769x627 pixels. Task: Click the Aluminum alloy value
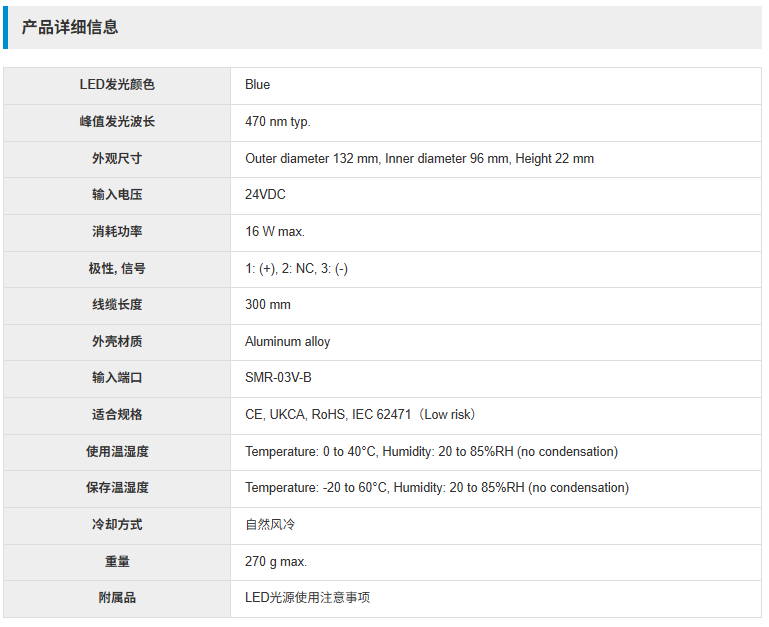(287, 341)
